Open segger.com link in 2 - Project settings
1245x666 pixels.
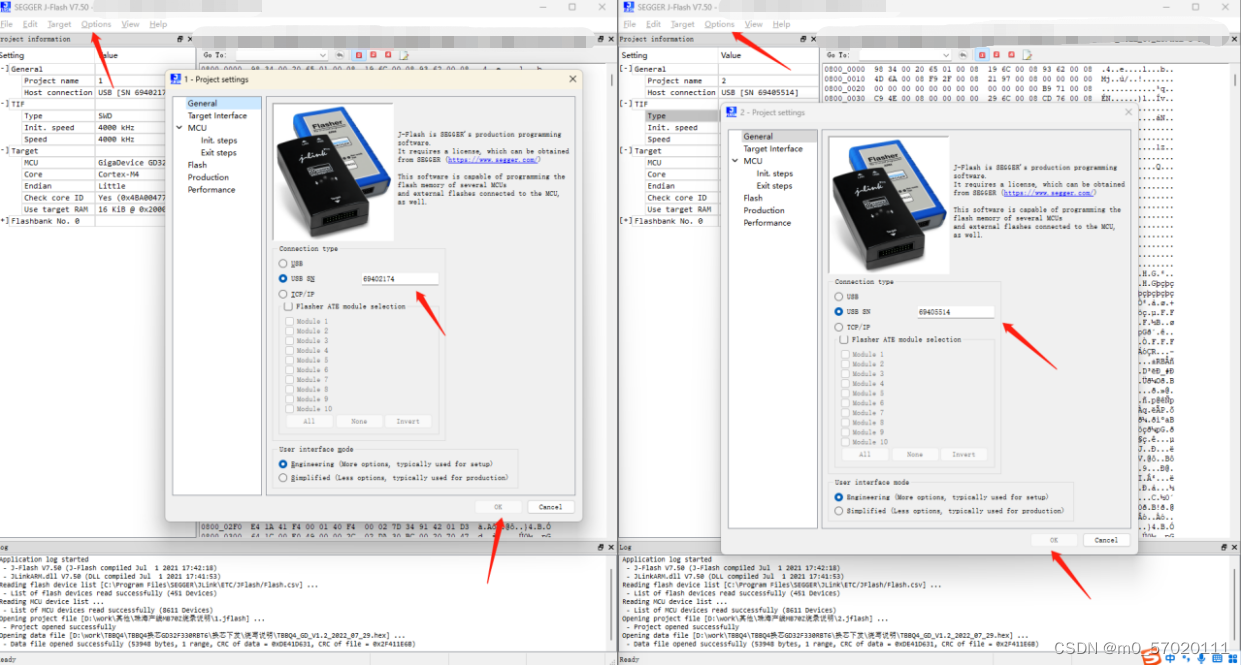[1049, 193]
